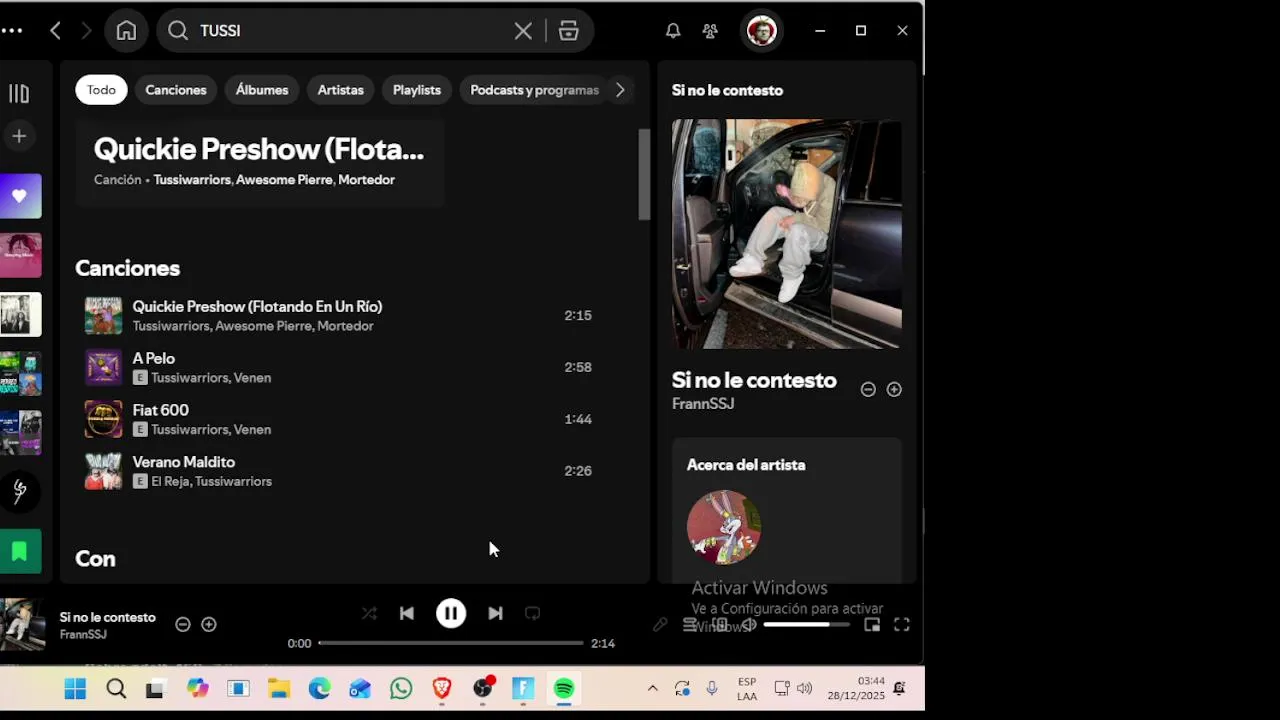Screen dimensions: 1280x720
Task: Open Connect to a device icon
Action: [719, 625]
